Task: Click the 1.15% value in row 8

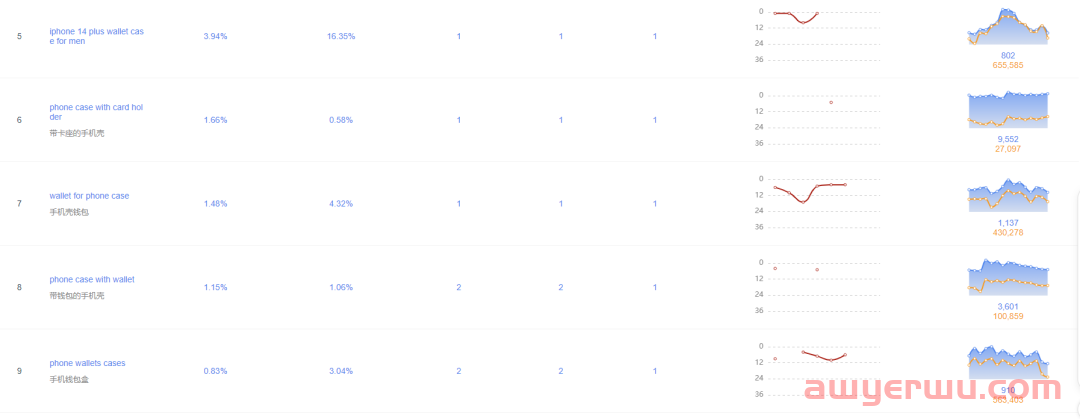Action: point(216,287)
